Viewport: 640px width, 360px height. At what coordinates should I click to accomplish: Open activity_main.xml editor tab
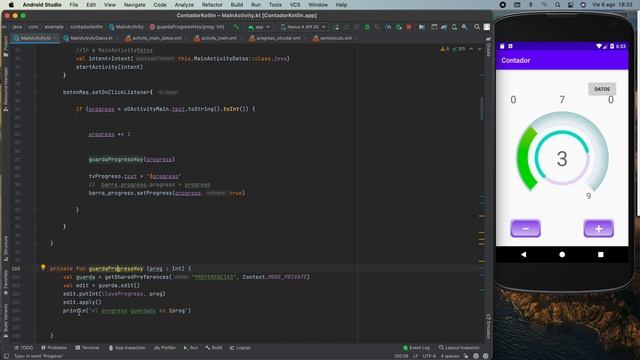coord(218,38)
